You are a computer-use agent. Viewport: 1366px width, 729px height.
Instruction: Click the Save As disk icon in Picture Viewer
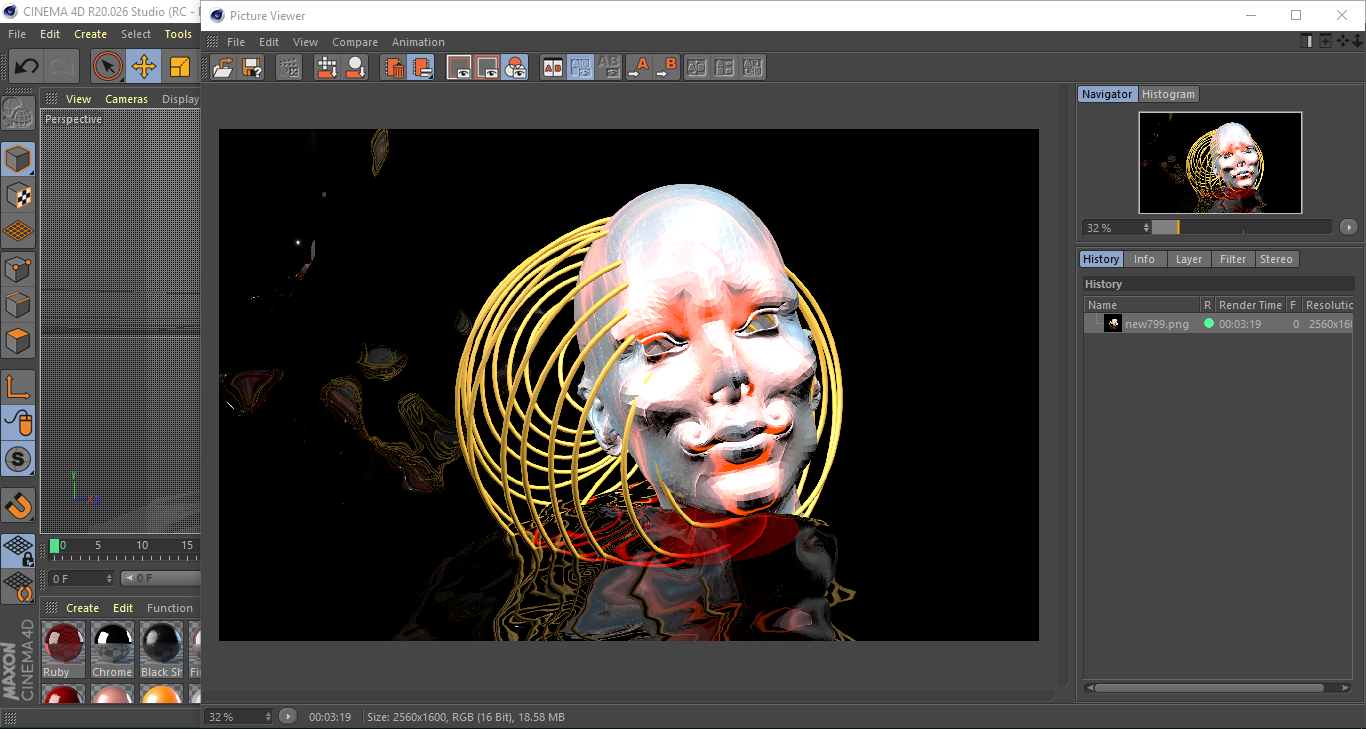(x=252, y=67)
